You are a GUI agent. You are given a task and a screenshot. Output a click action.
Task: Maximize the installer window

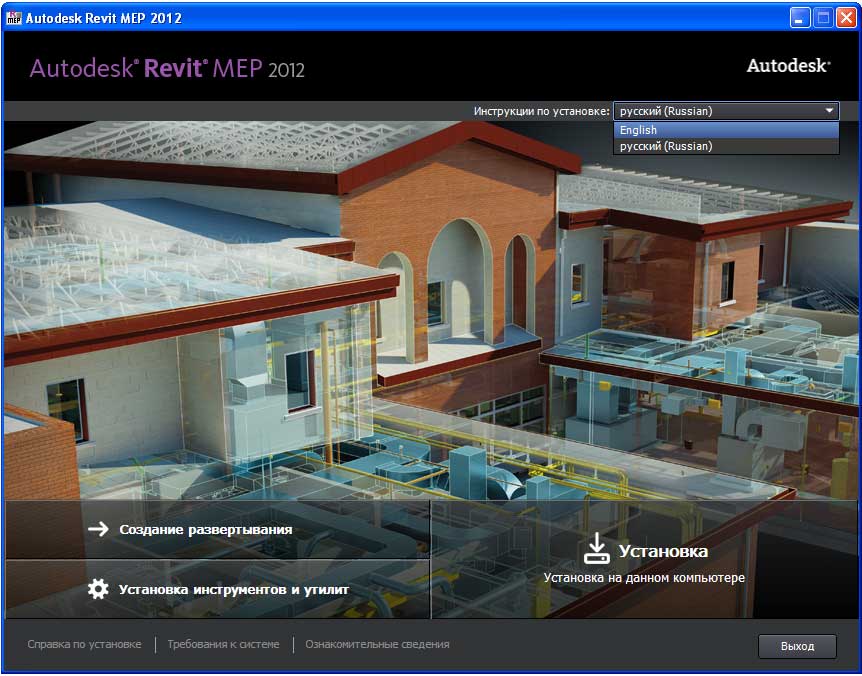(823, 18)
